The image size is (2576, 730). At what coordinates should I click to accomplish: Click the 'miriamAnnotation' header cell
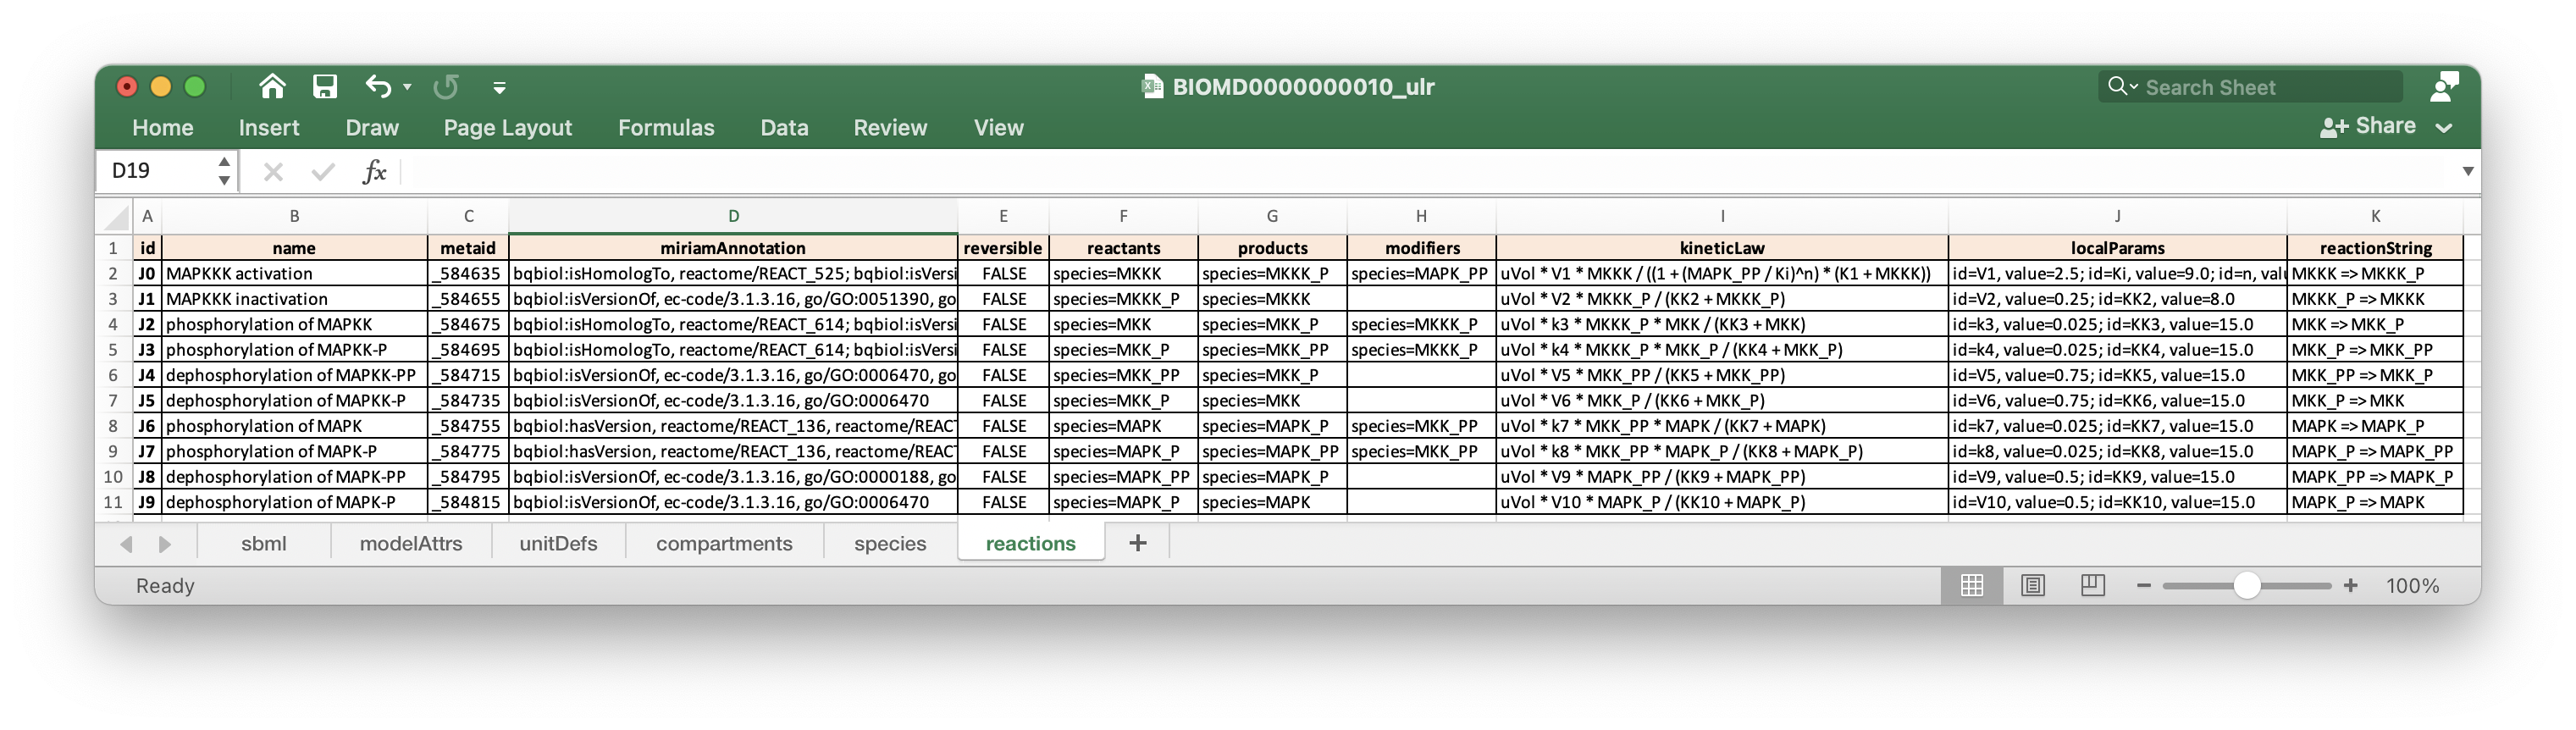tap(733, 248)
